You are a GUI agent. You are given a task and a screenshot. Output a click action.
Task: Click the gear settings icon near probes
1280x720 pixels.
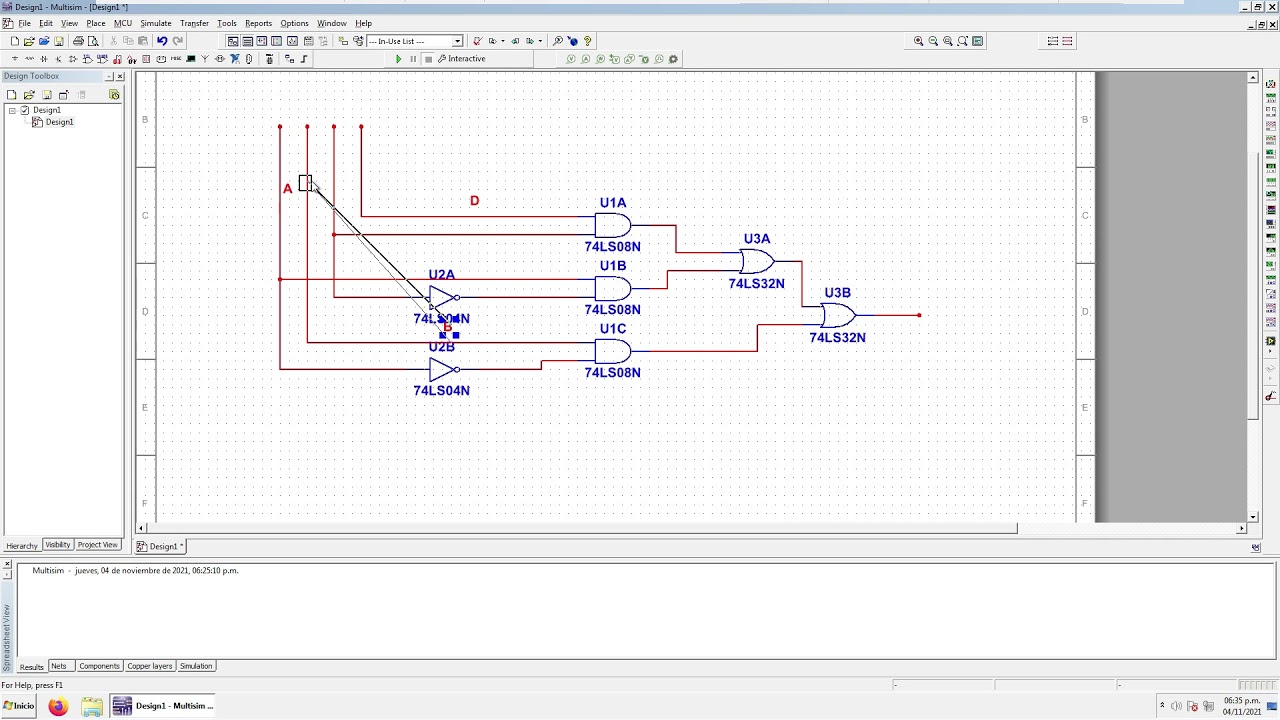tap(673, 59)
